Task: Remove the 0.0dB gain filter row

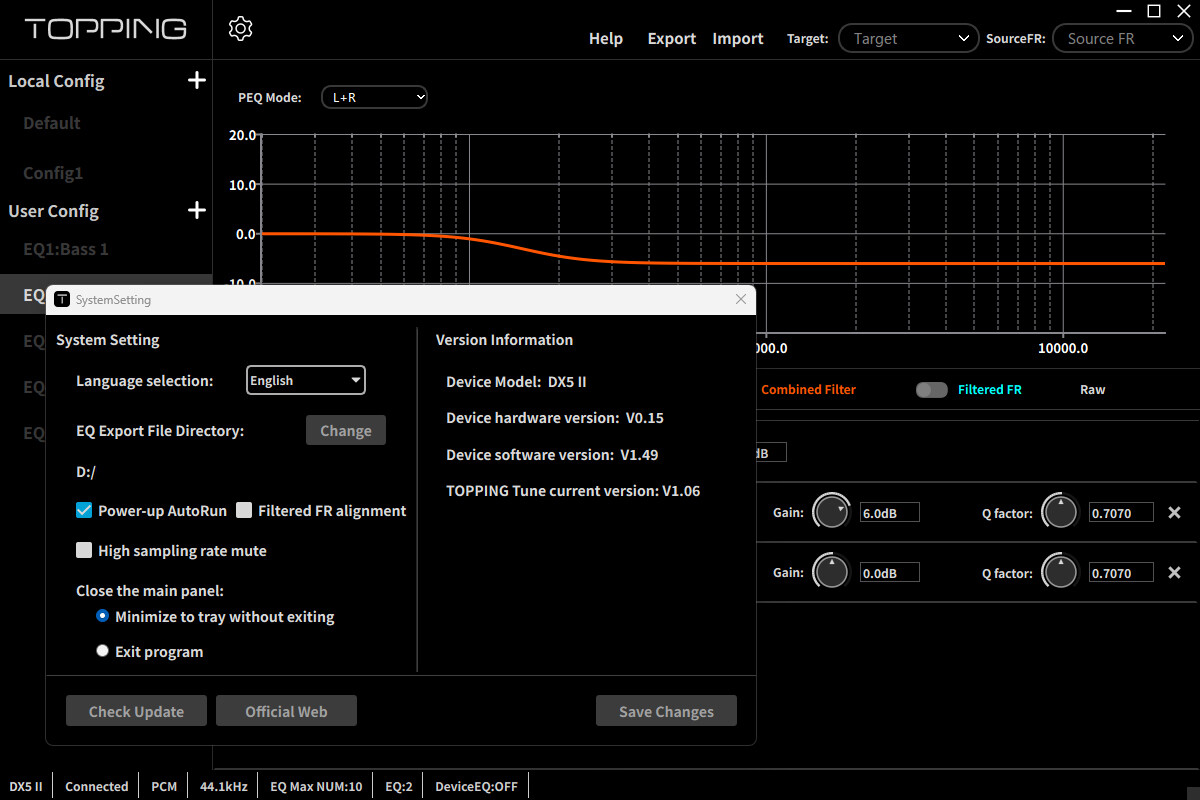Action: 1175,573
